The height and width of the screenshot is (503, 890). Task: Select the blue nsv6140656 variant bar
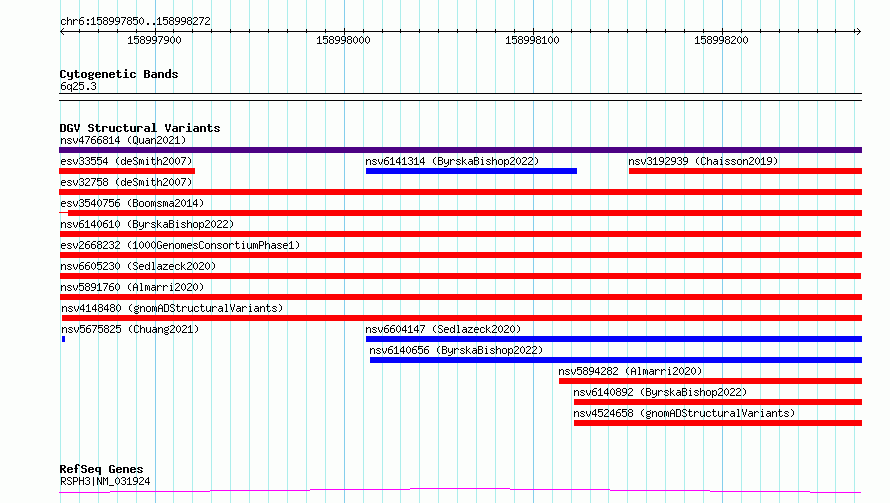point(616,360)
